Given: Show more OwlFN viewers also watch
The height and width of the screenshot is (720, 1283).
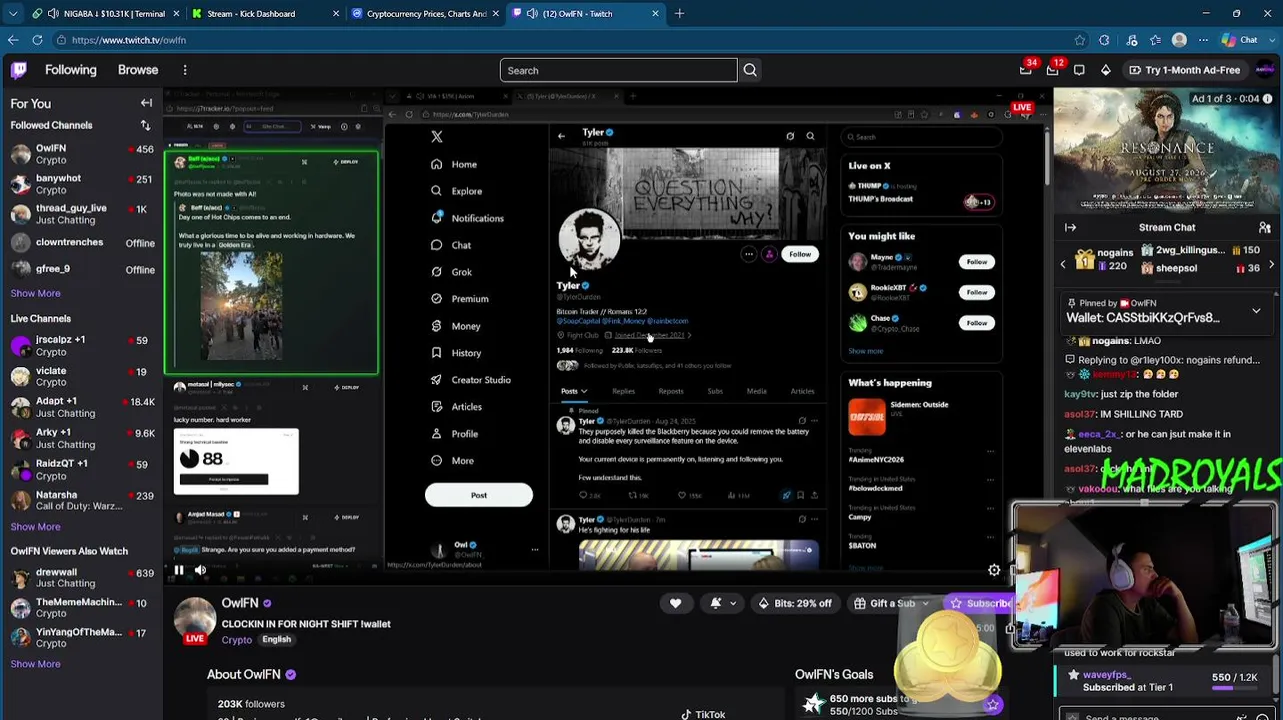Looking at the screenshot, I should coord(35,663).
